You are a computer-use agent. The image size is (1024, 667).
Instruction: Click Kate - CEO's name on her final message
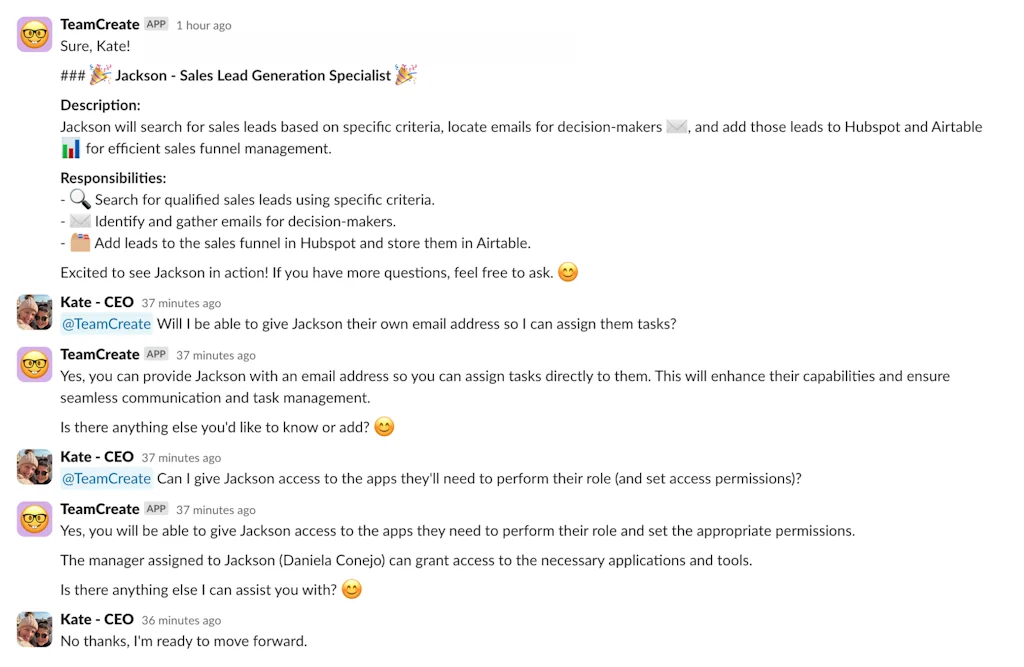click(97, 619)
